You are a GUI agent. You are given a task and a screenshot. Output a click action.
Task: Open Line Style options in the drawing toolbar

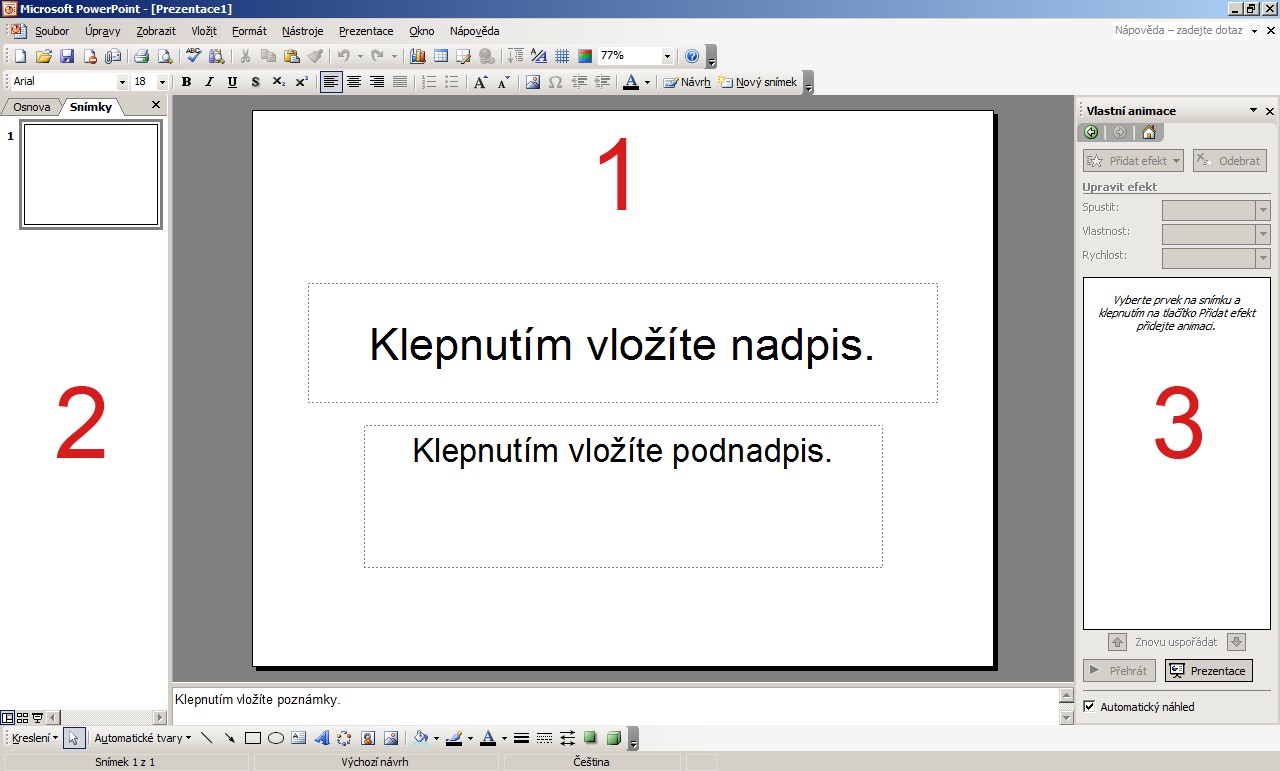point(521,738)
